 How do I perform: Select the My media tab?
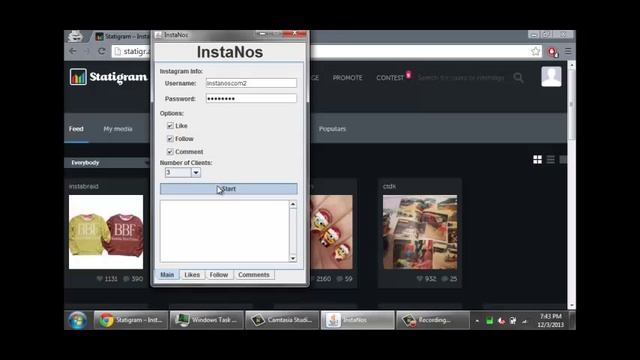pos(118,129)
